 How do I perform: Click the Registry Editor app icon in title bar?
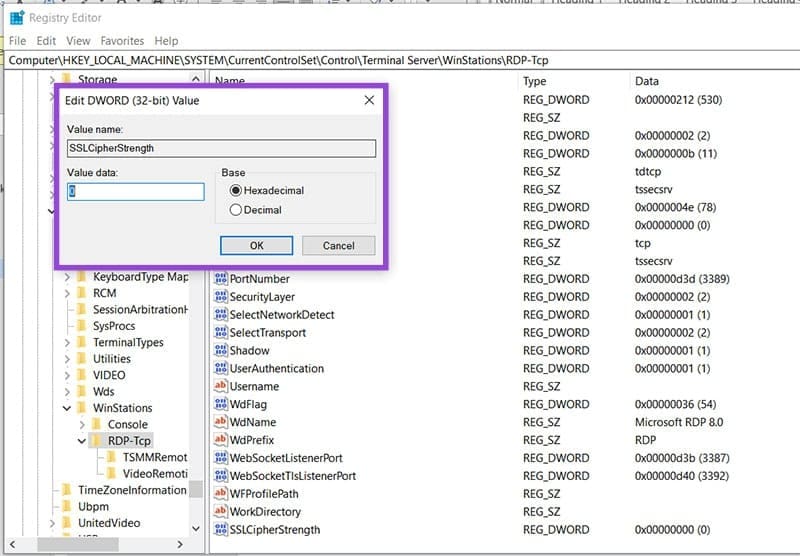[17, 18]
